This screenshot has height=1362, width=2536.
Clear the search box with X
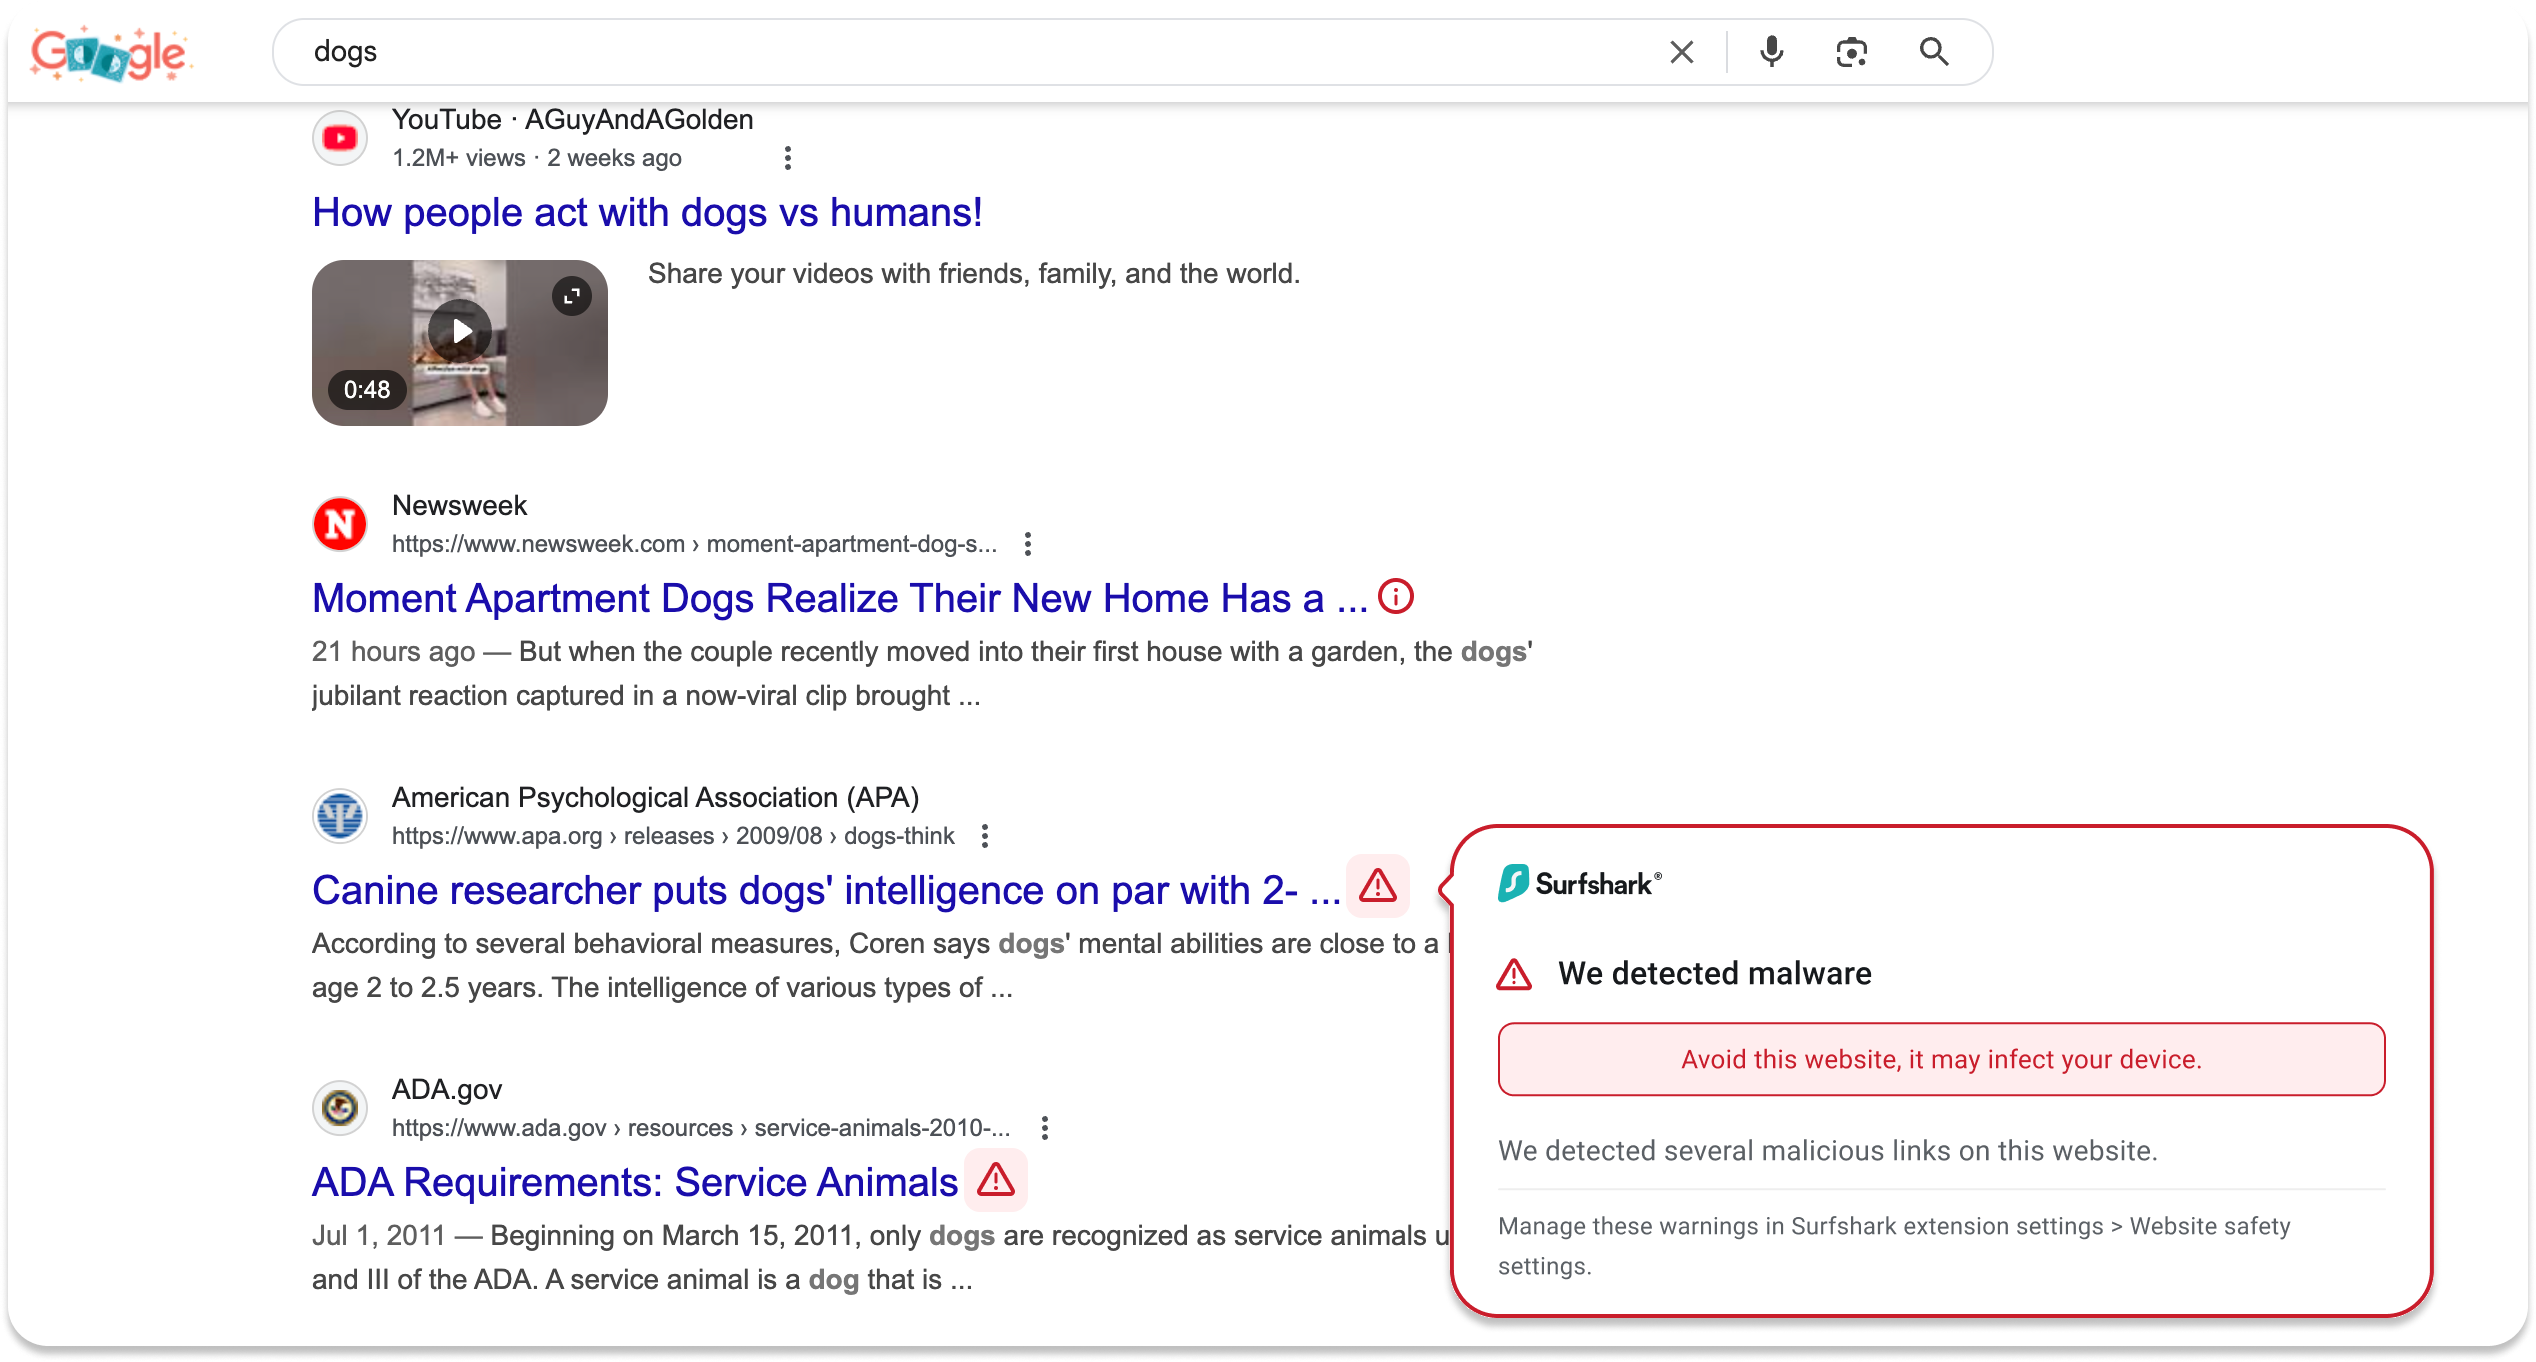coord(1681,52)
